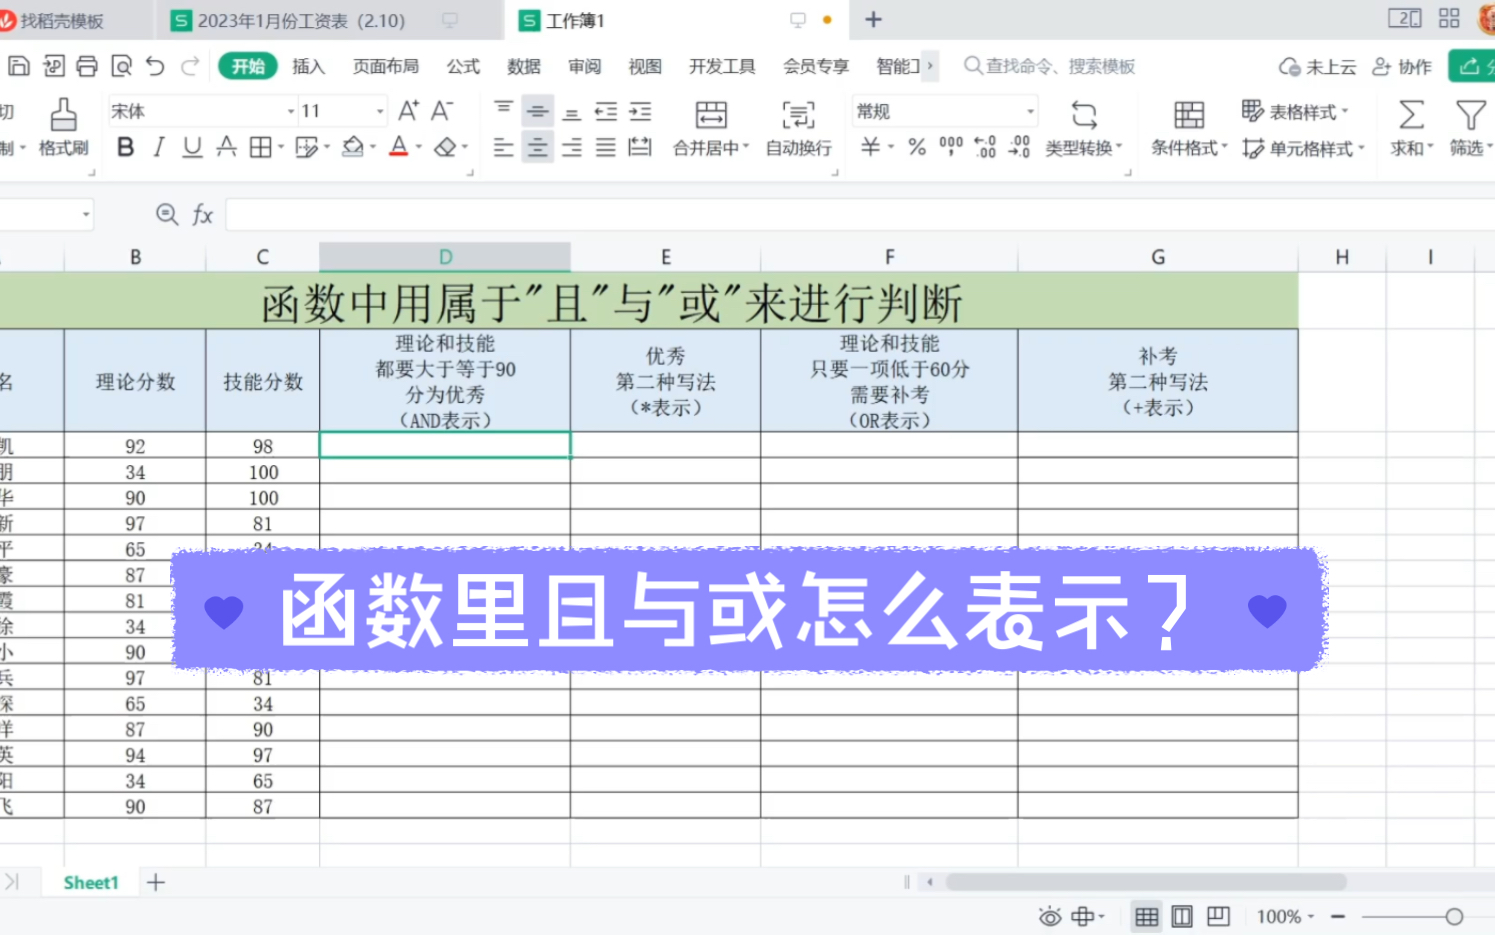Toggle strikethrough text style
1495x935 pixels.
tap(227, 148)
